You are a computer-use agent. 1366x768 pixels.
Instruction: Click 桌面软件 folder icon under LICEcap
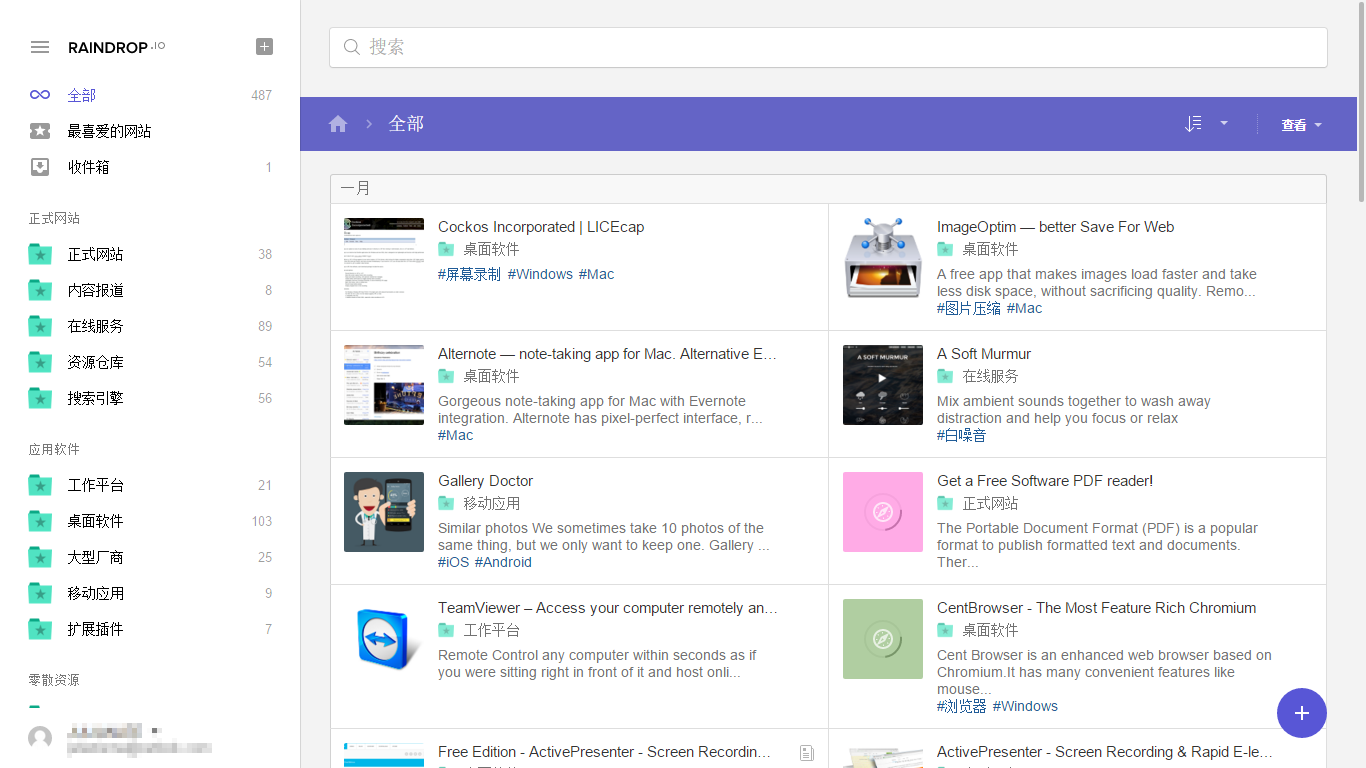click(x=446, y=249)
